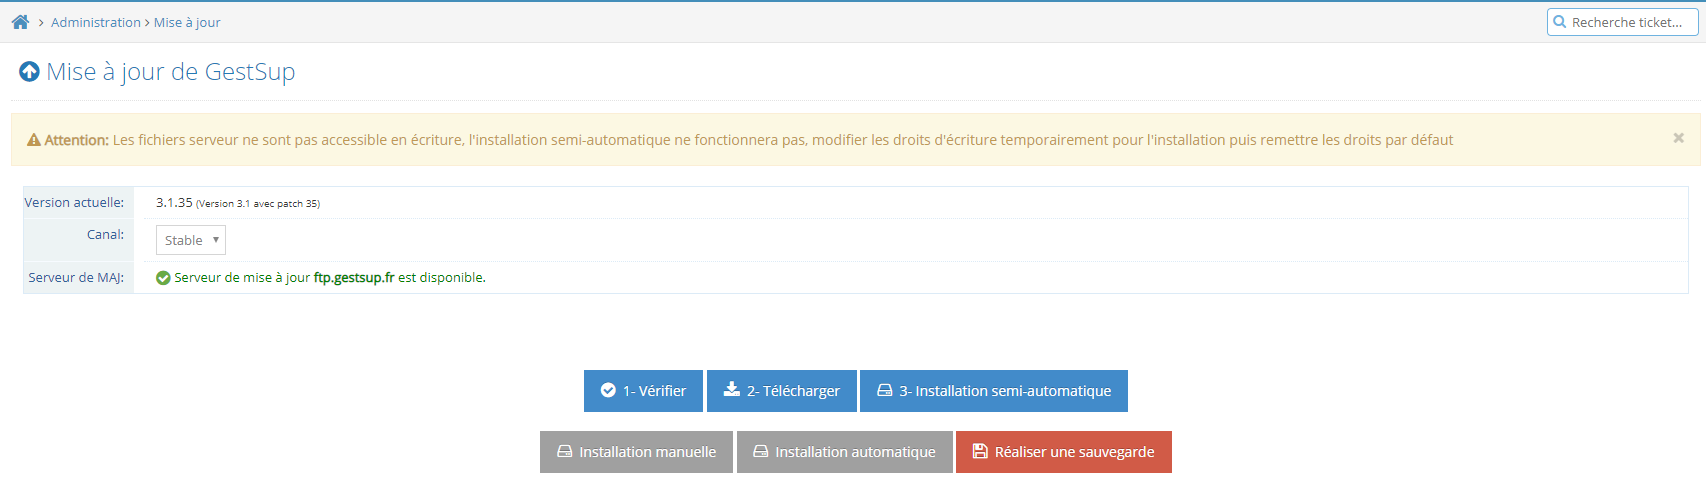Viewport: 1706px width, 503px height.
Task: Start 3- Installation semi-automatique
Action: click(994, 391)
